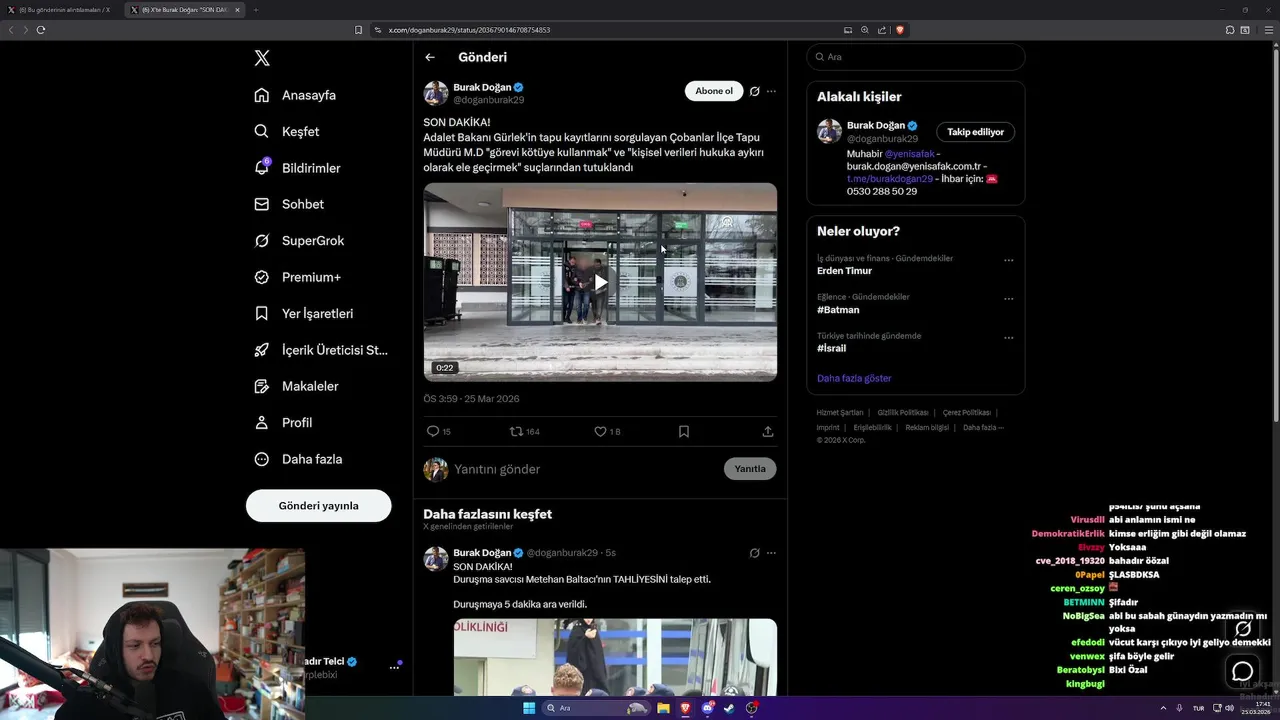Open Çerez Politikası footer link
Screen dimensions: 1280x720
coord(966,413)
